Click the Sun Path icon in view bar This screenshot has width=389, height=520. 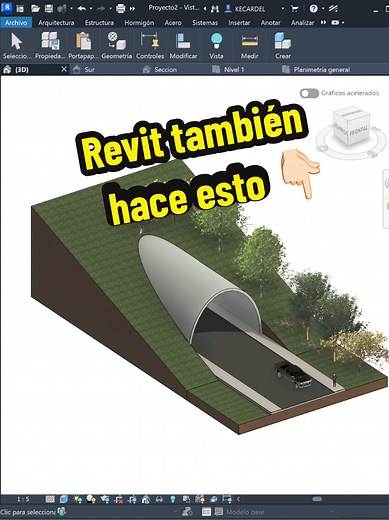(x=78, y=499)
